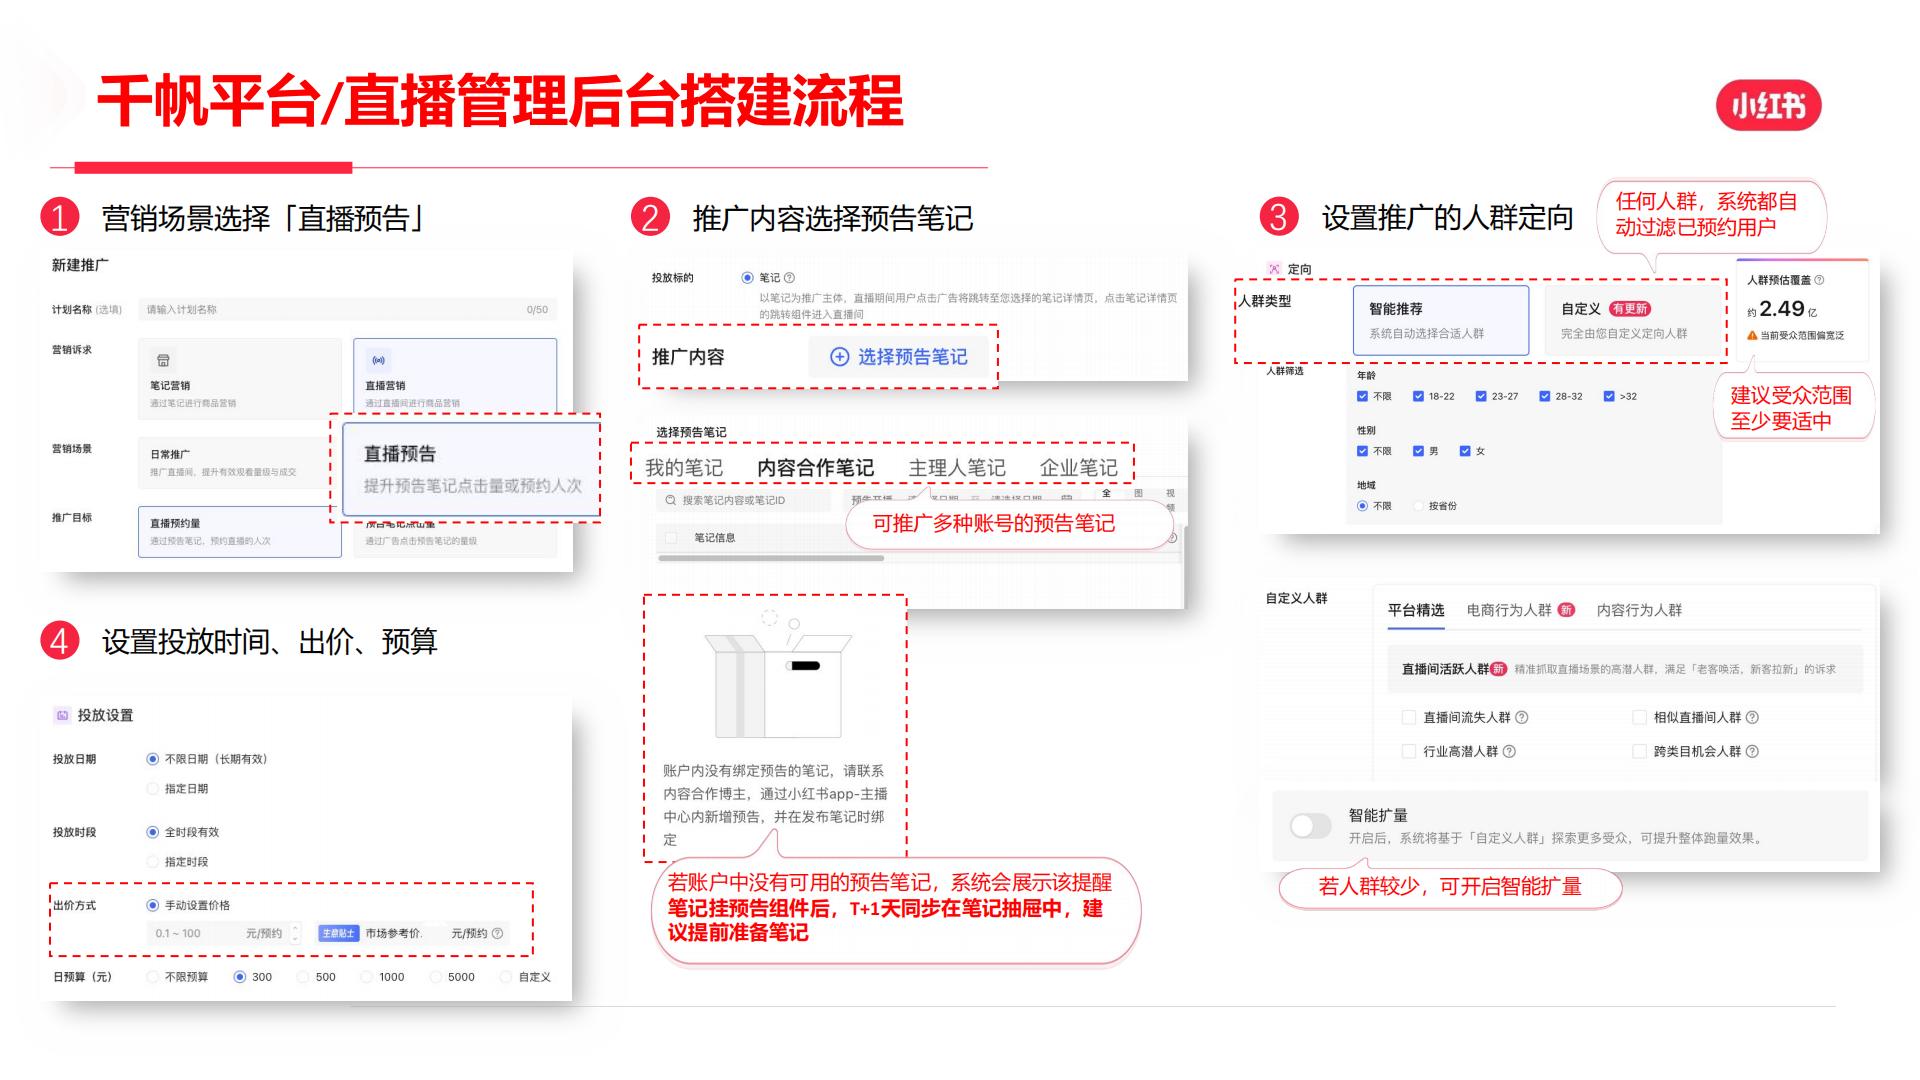
Task: Click the stepper arrows on bid price field
Action: (x=295, y=933)
